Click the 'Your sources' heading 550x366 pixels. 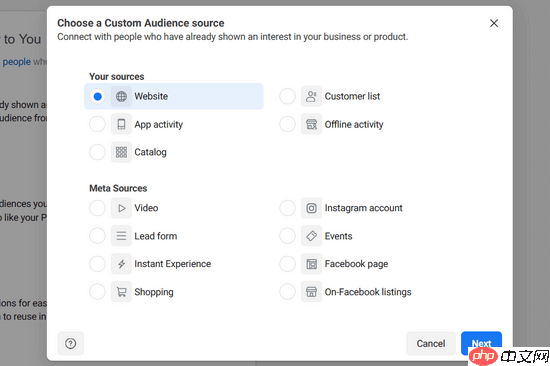point(117,76)
